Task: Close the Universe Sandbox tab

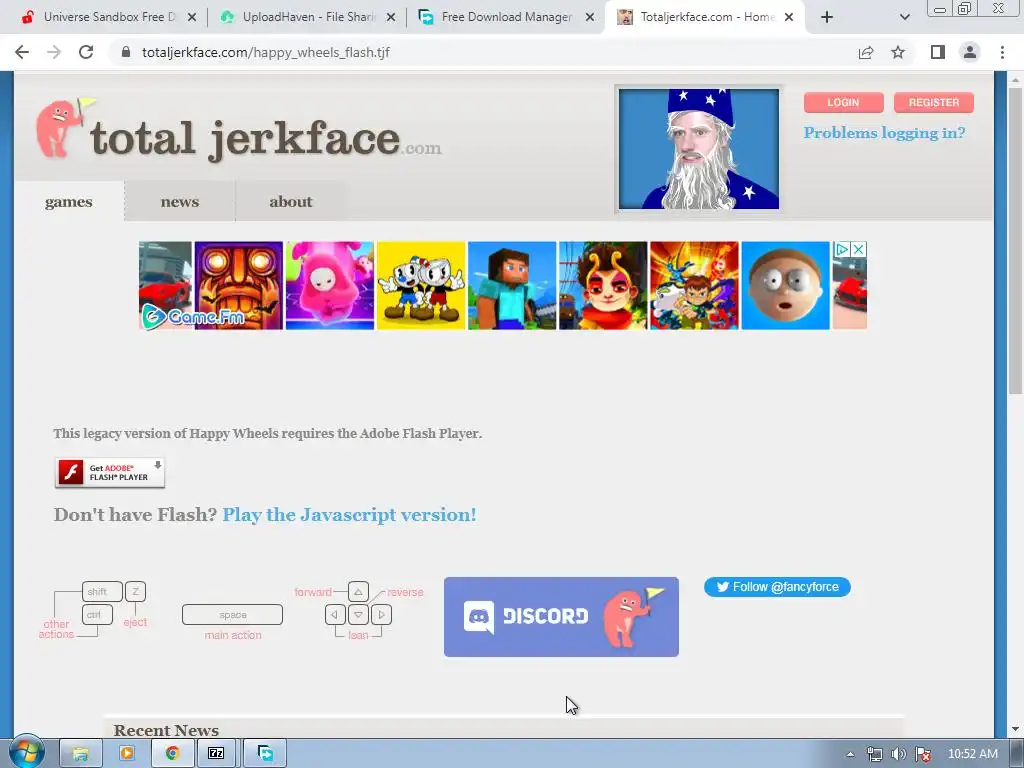Action: (x=192, y=18)
